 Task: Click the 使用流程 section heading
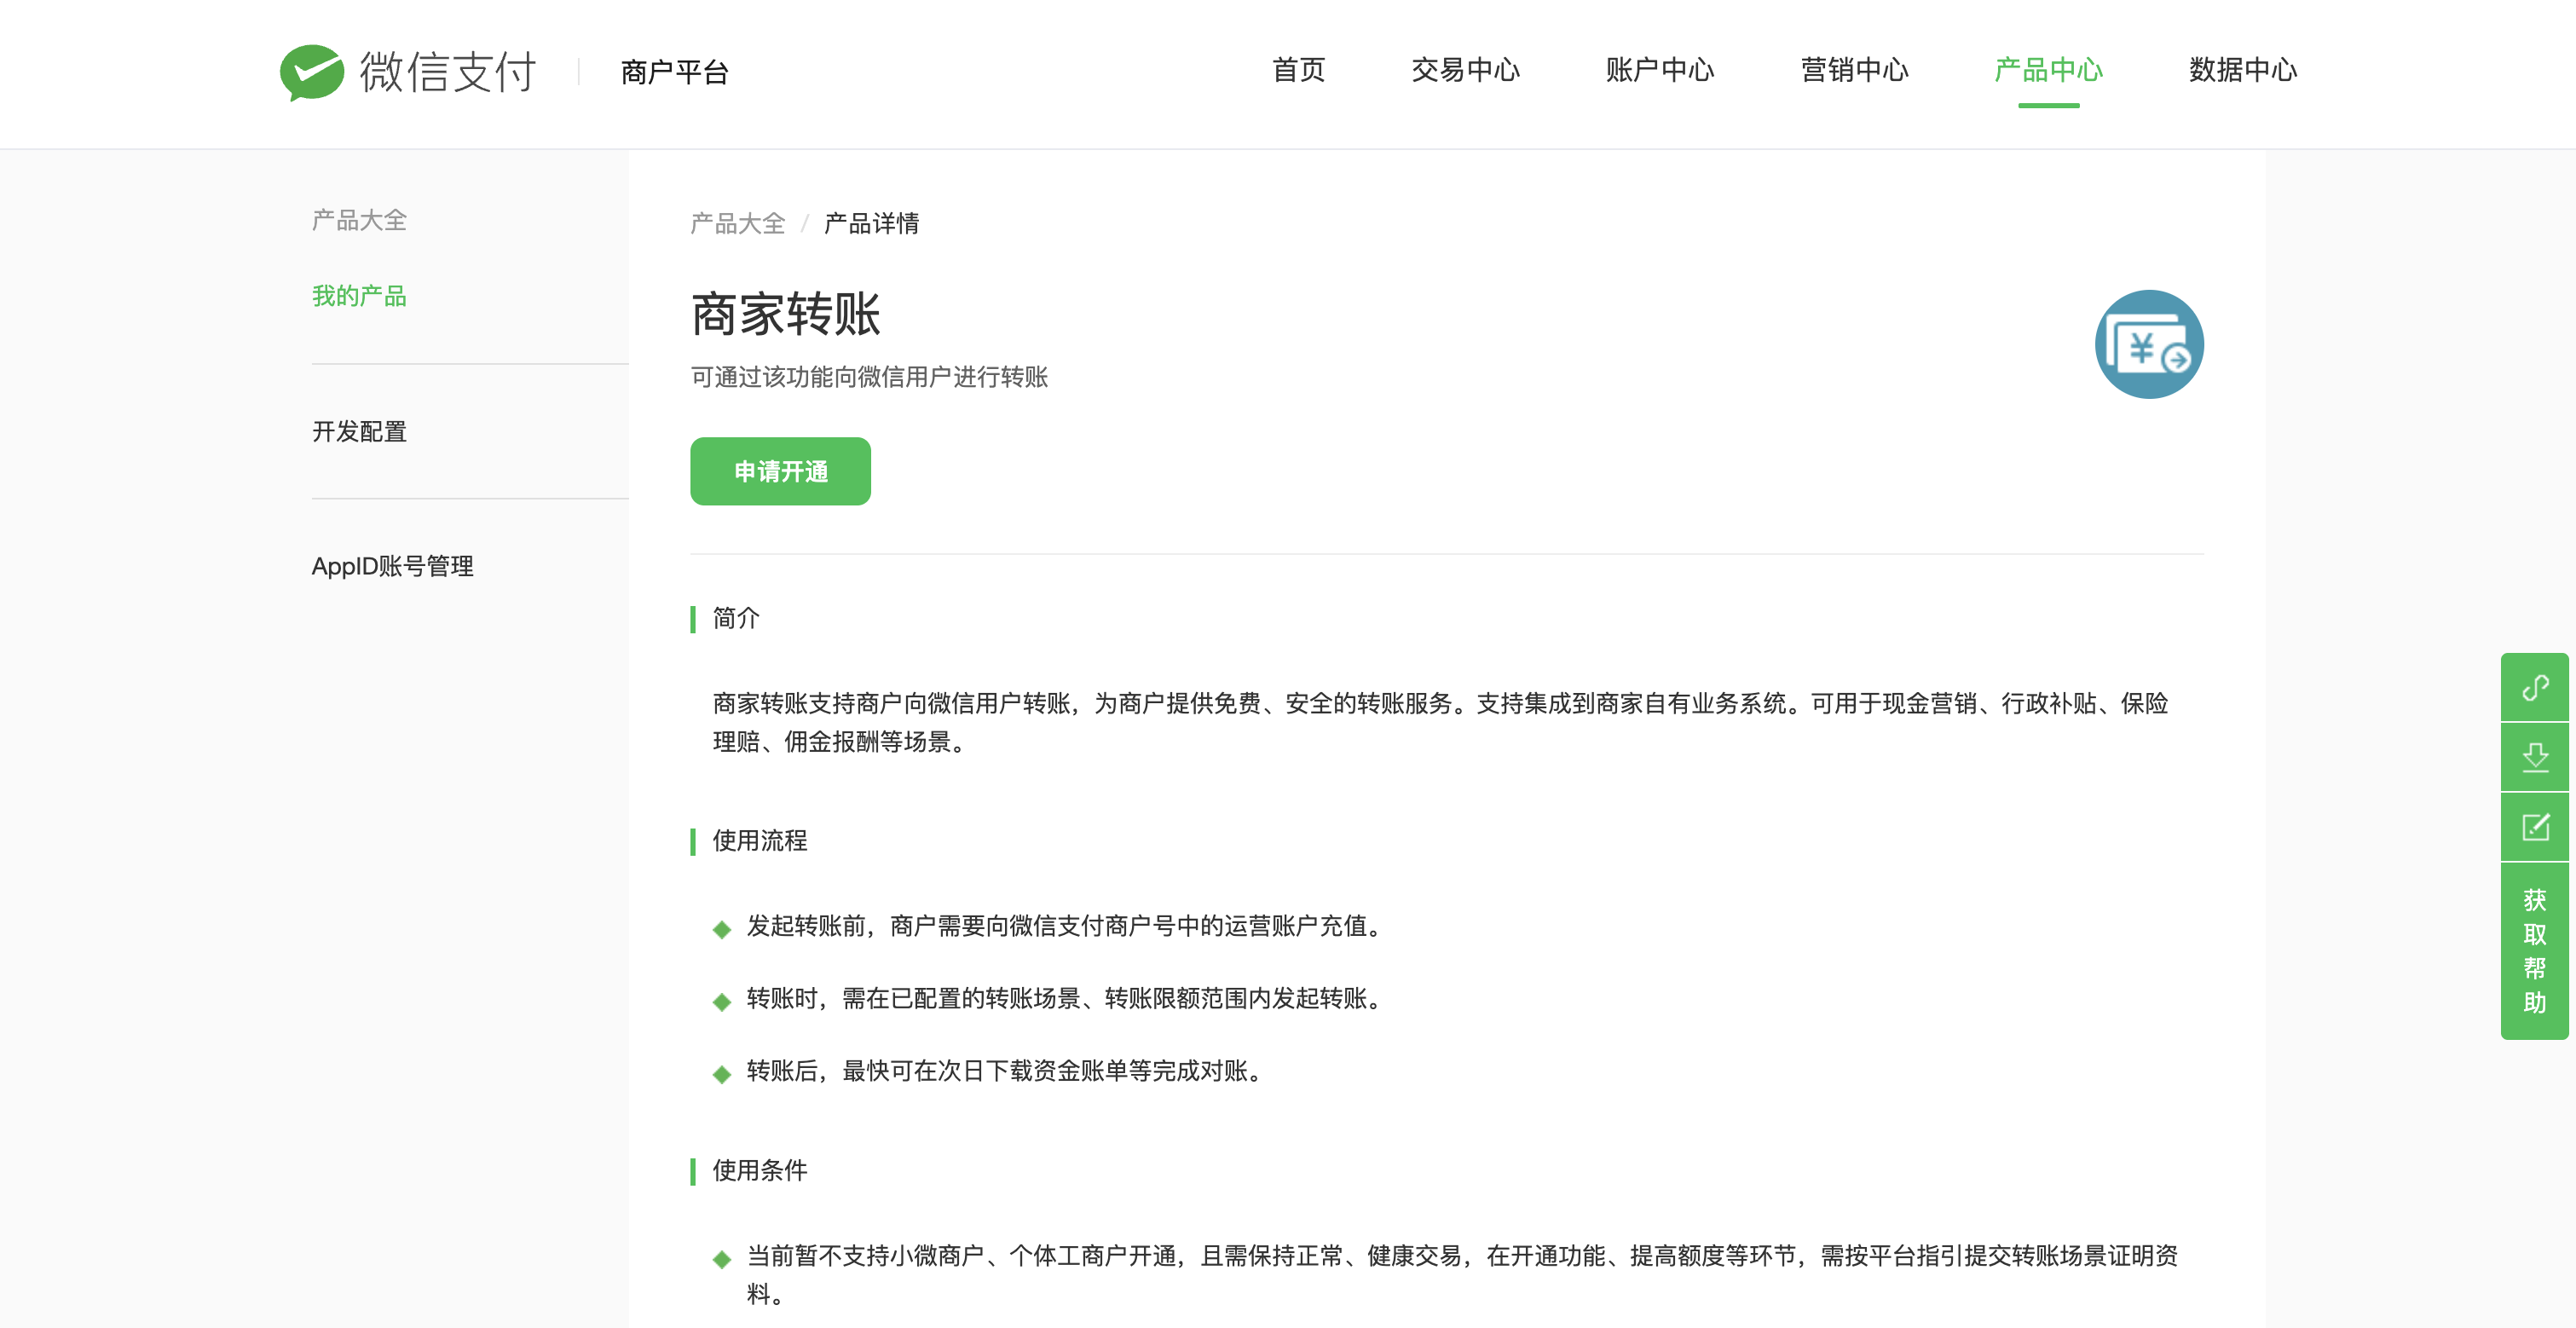pyautogui.click(x=759, y=841)
